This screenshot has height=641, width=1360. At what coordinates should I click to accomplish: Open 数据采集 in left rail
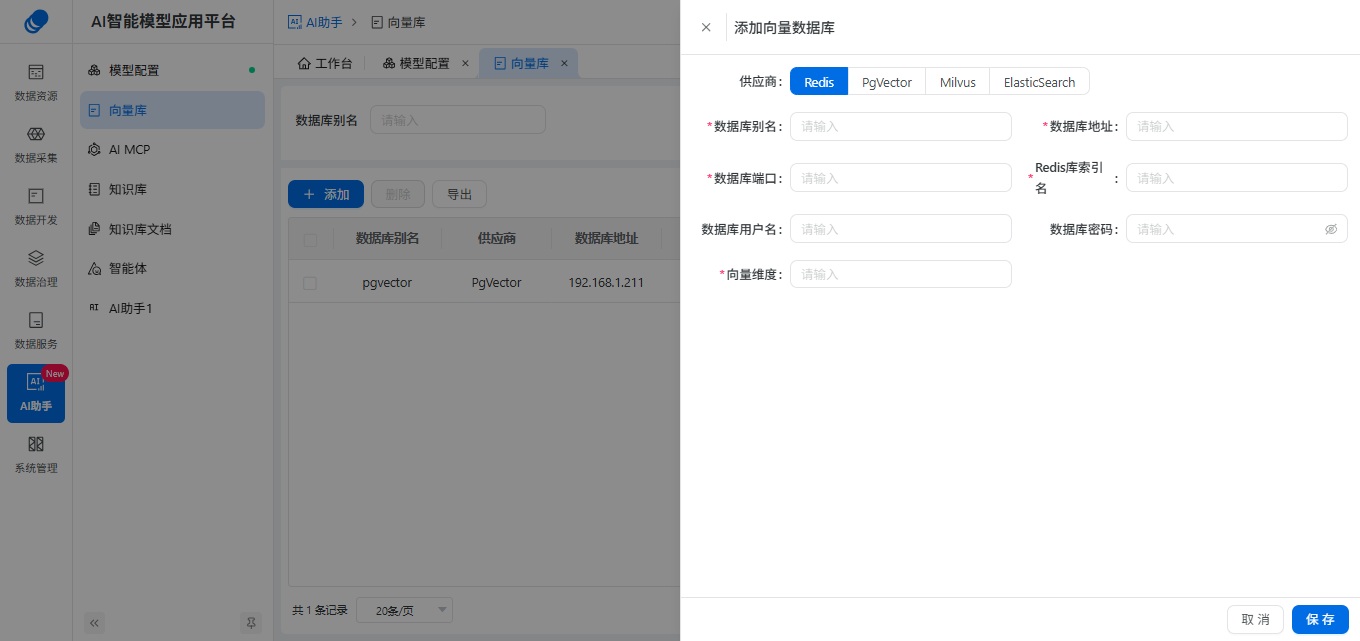[x=36, y=144]
